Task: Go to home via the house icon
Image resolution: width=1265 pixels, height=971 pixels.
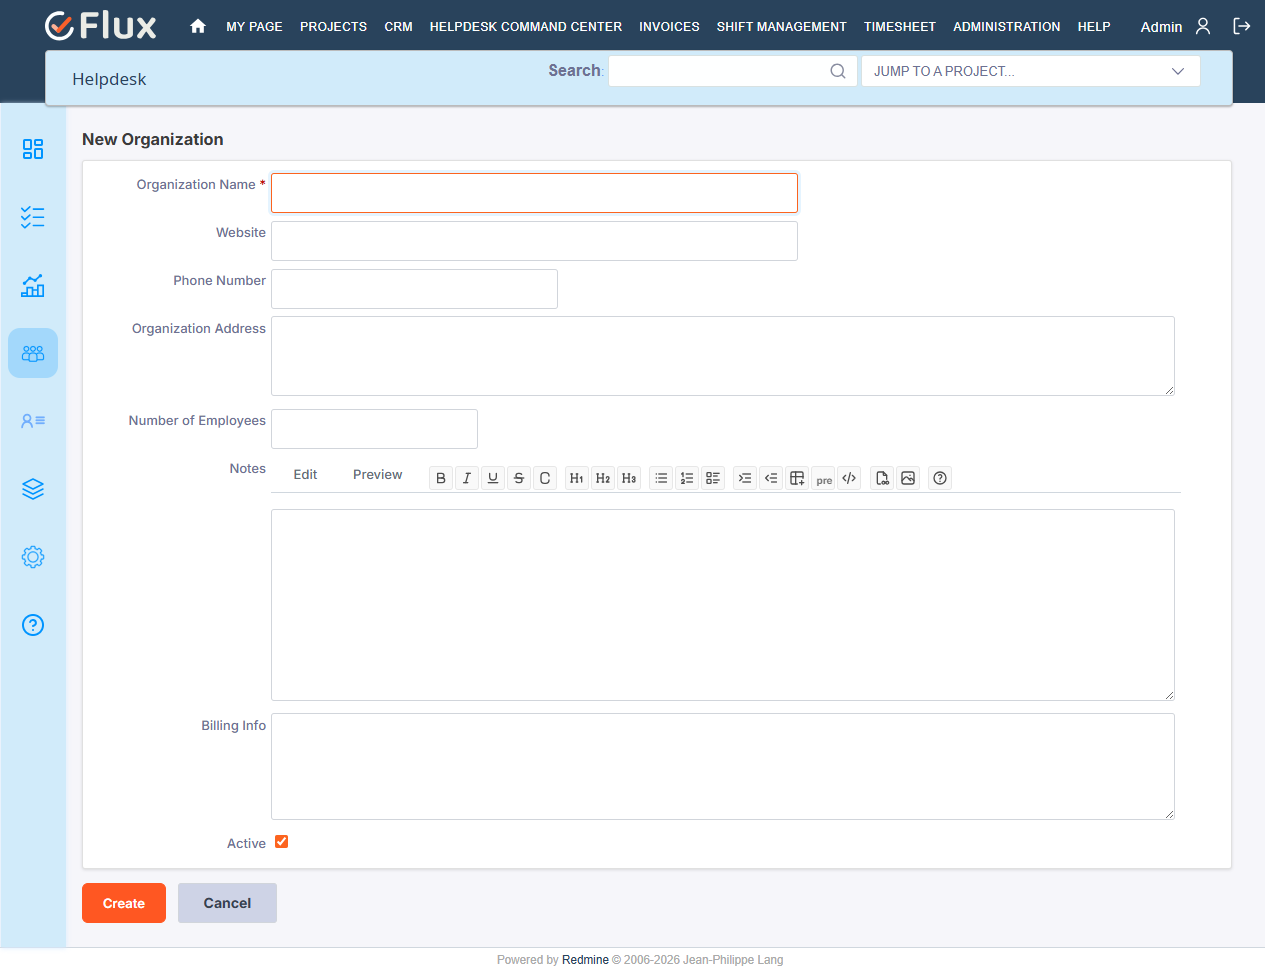Action: point(198,26)
